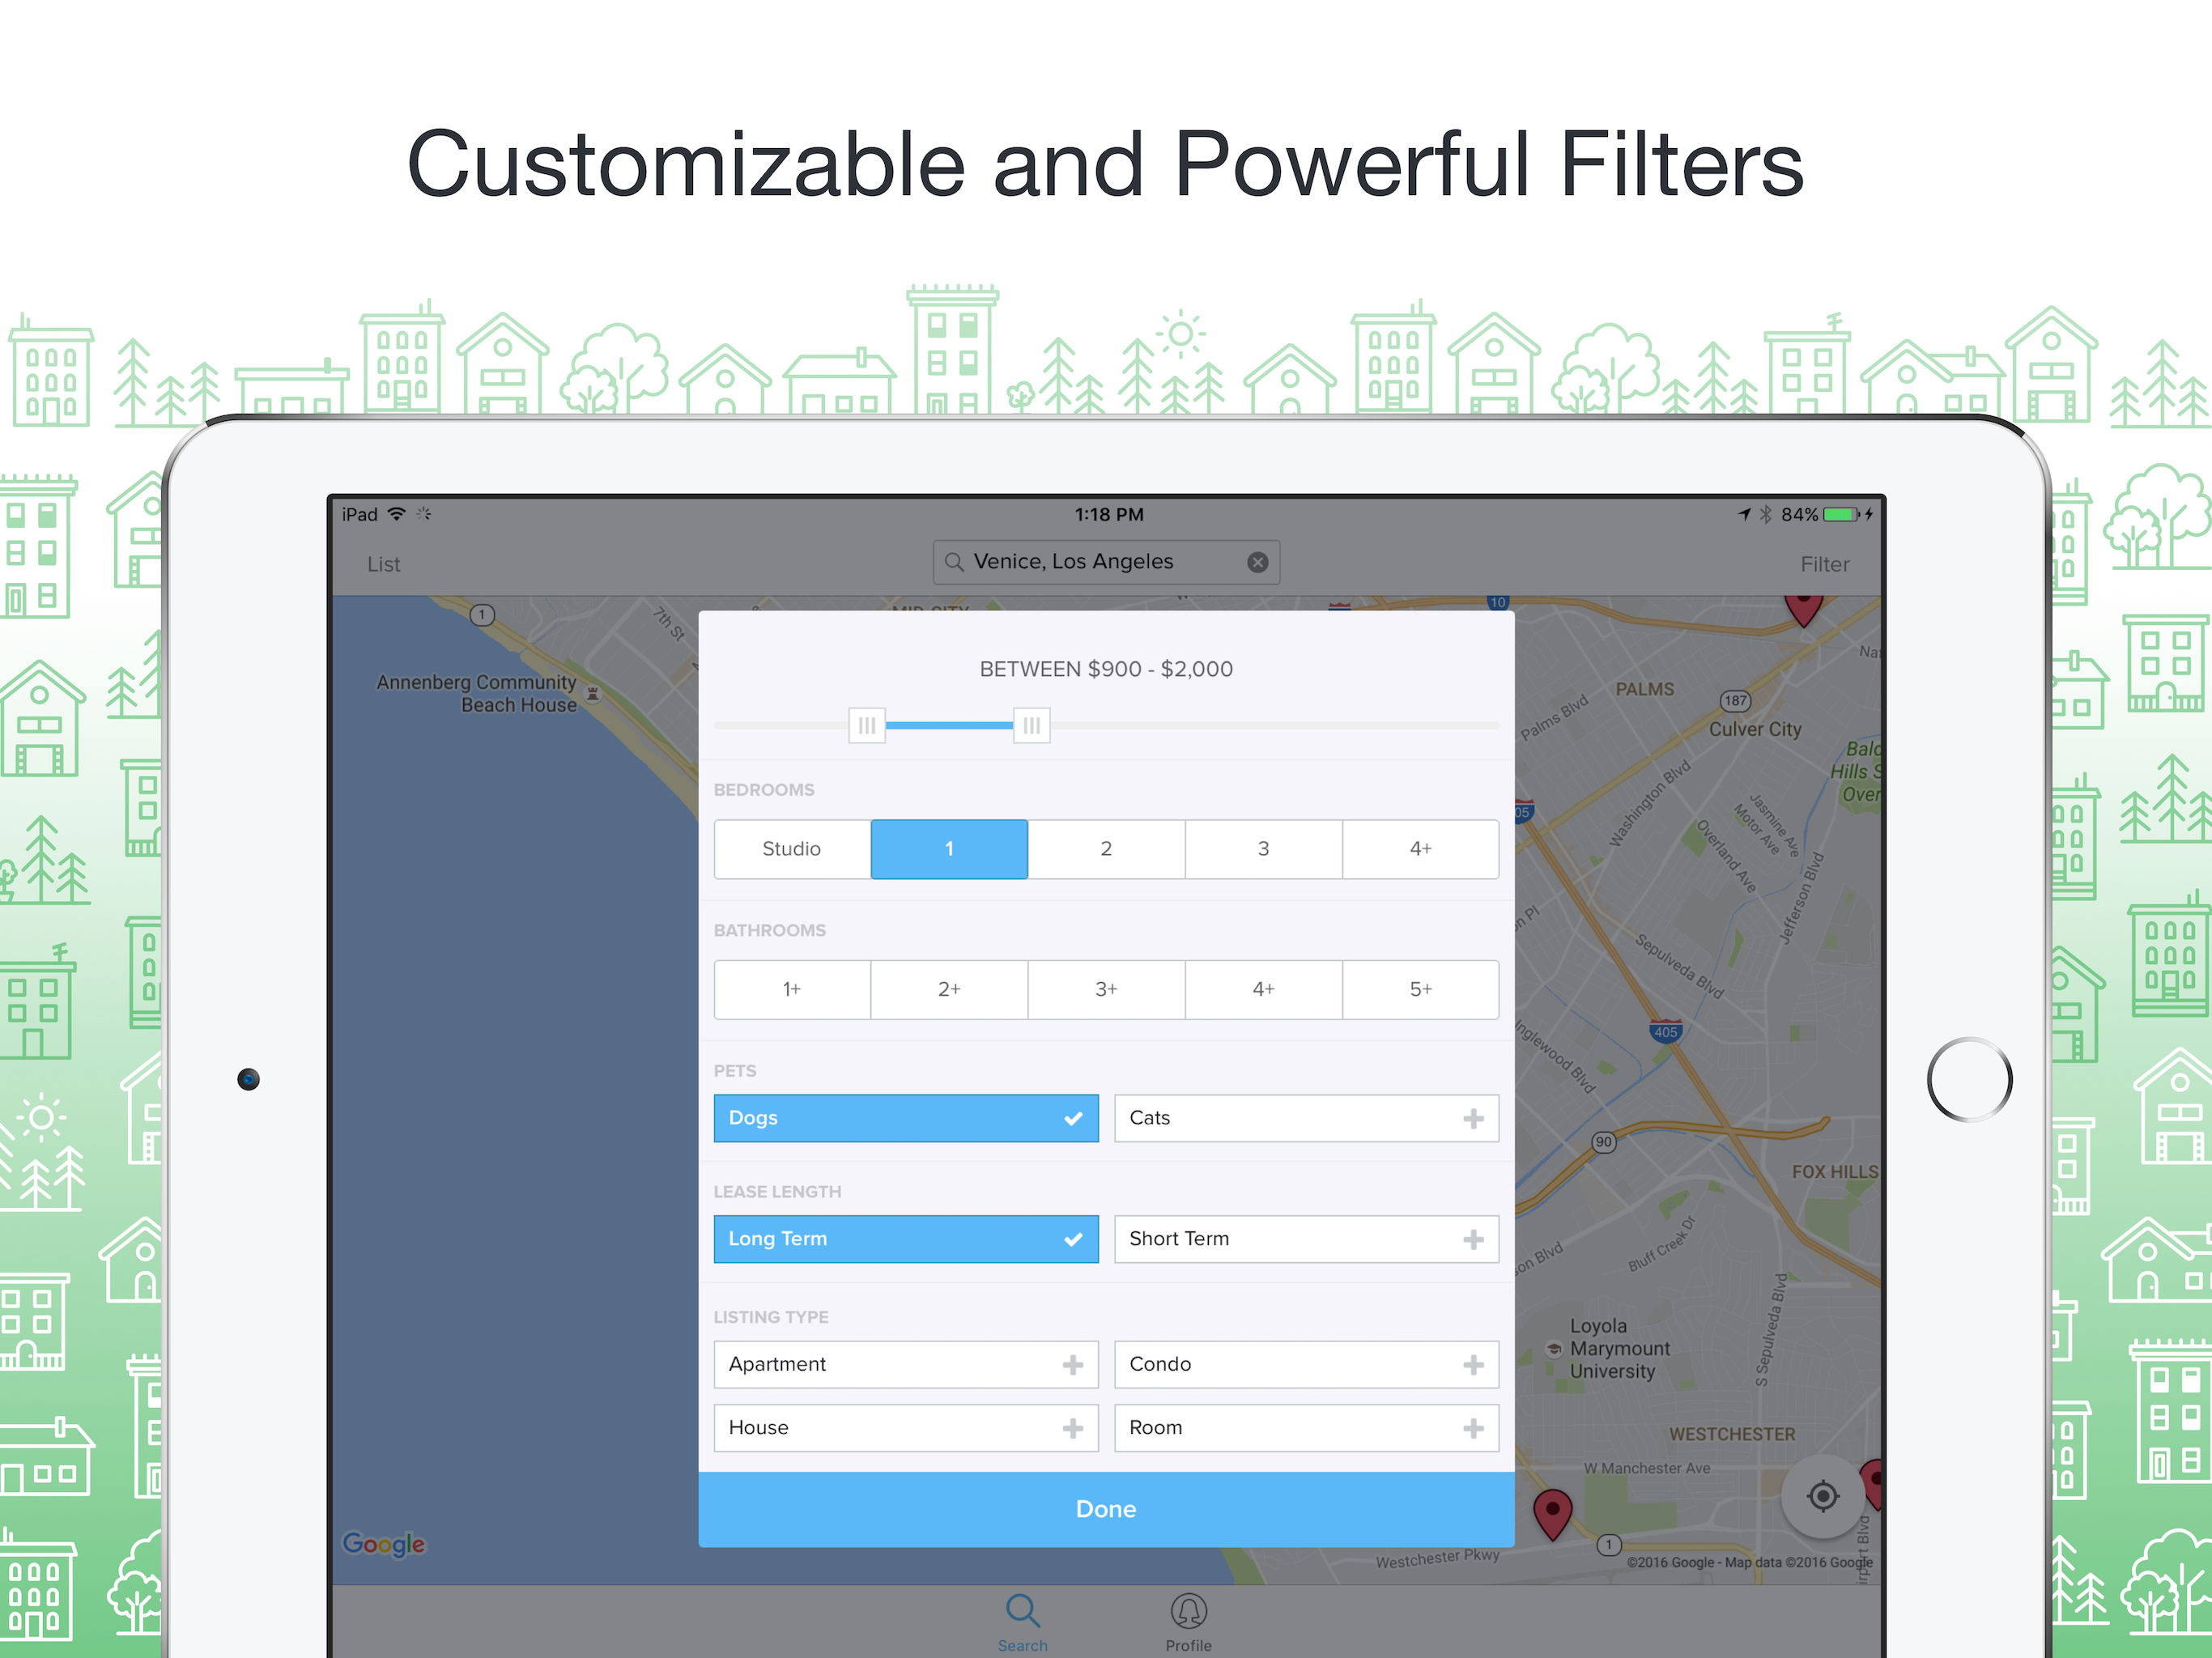Choose 5+ bathrooms
Viewport: 2212px width, 1658px height.
[x=1420, y=989]
